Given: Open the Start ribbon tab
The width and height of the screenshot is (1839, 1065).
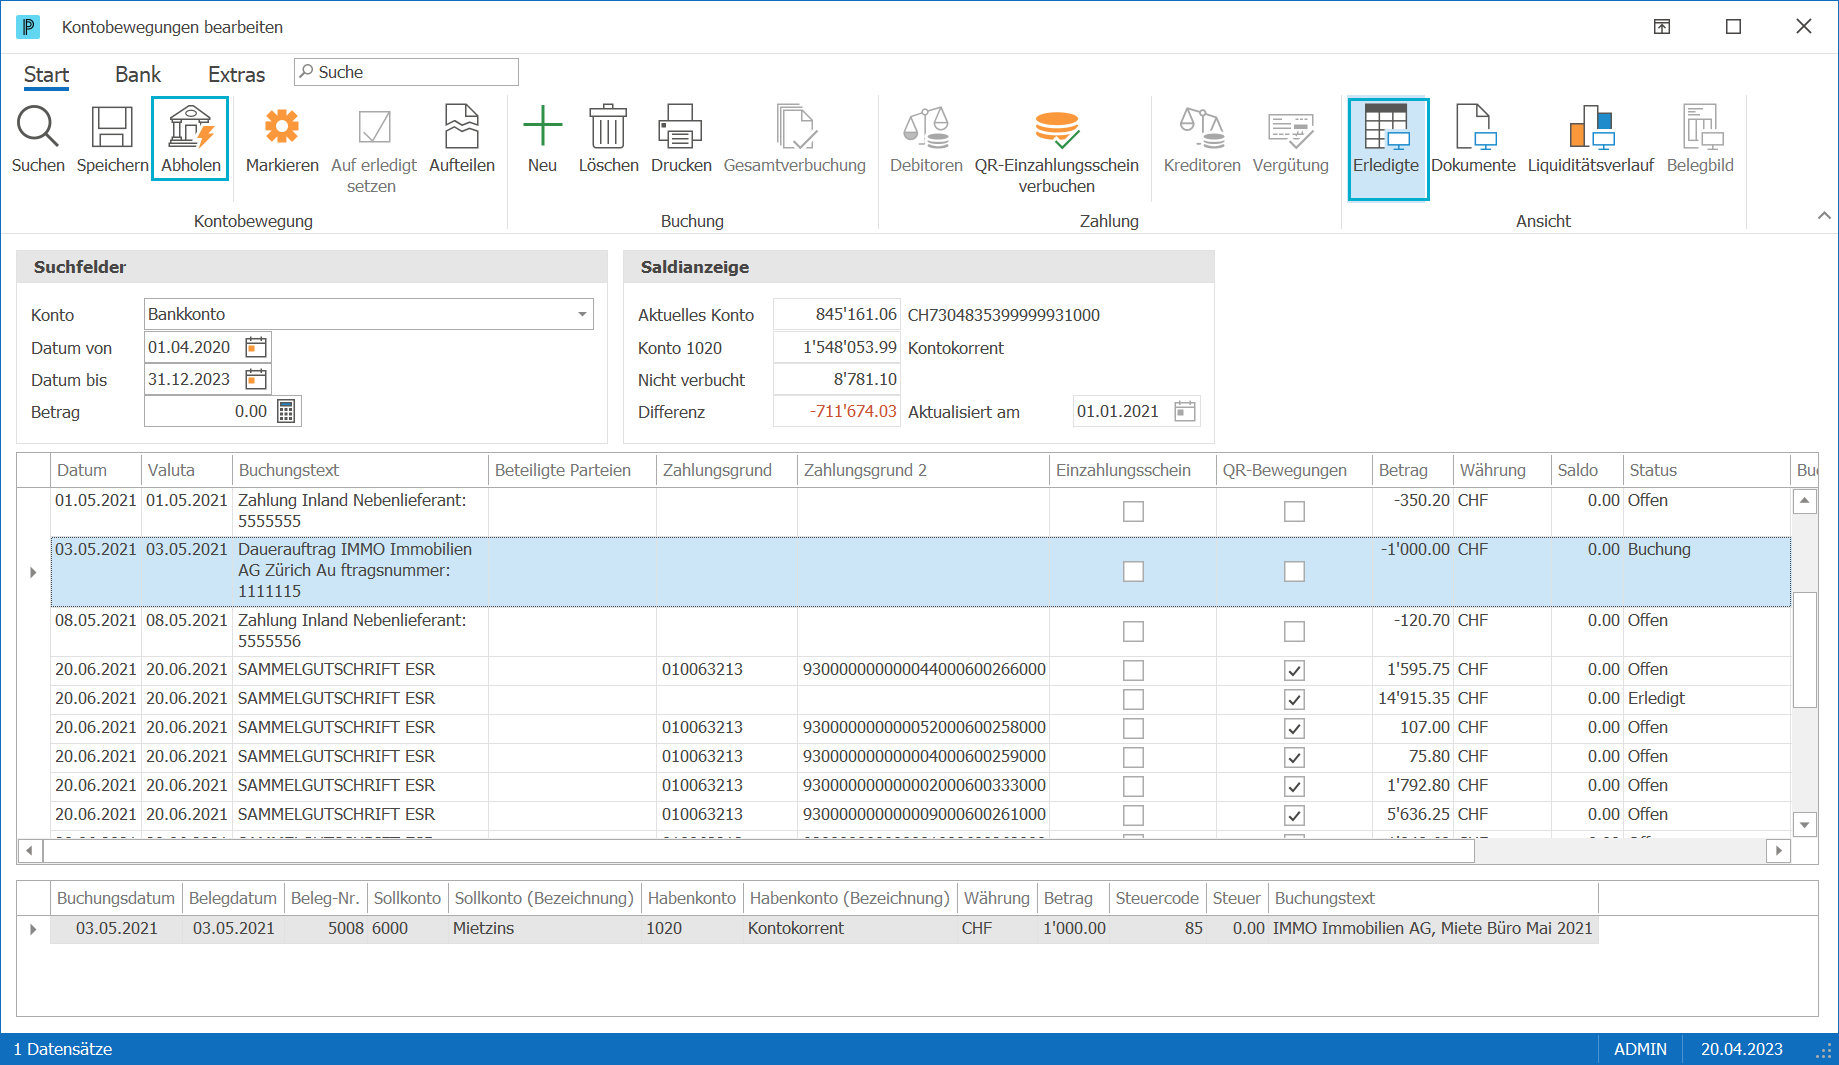Looking at the screenshot, I should click(46, 75).
